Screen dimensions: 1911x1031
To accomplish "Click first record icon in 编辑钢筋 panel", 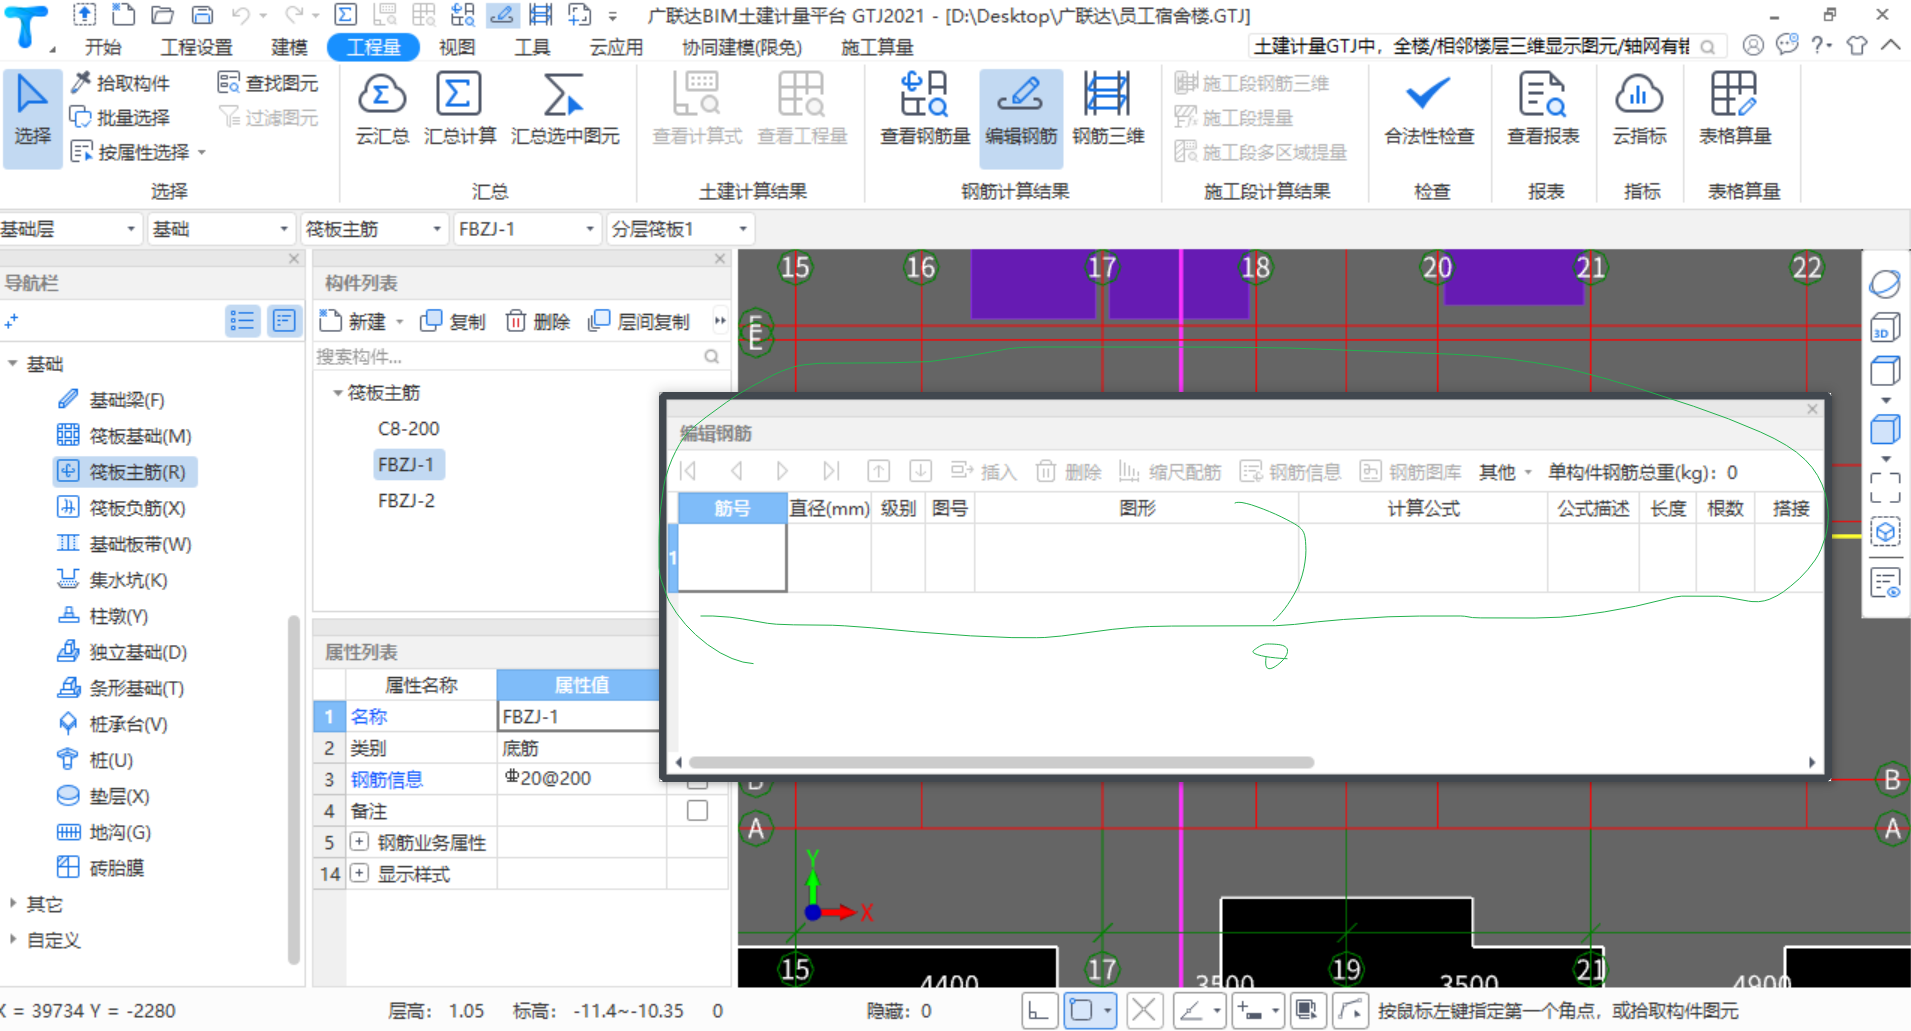I will [688, 471].
